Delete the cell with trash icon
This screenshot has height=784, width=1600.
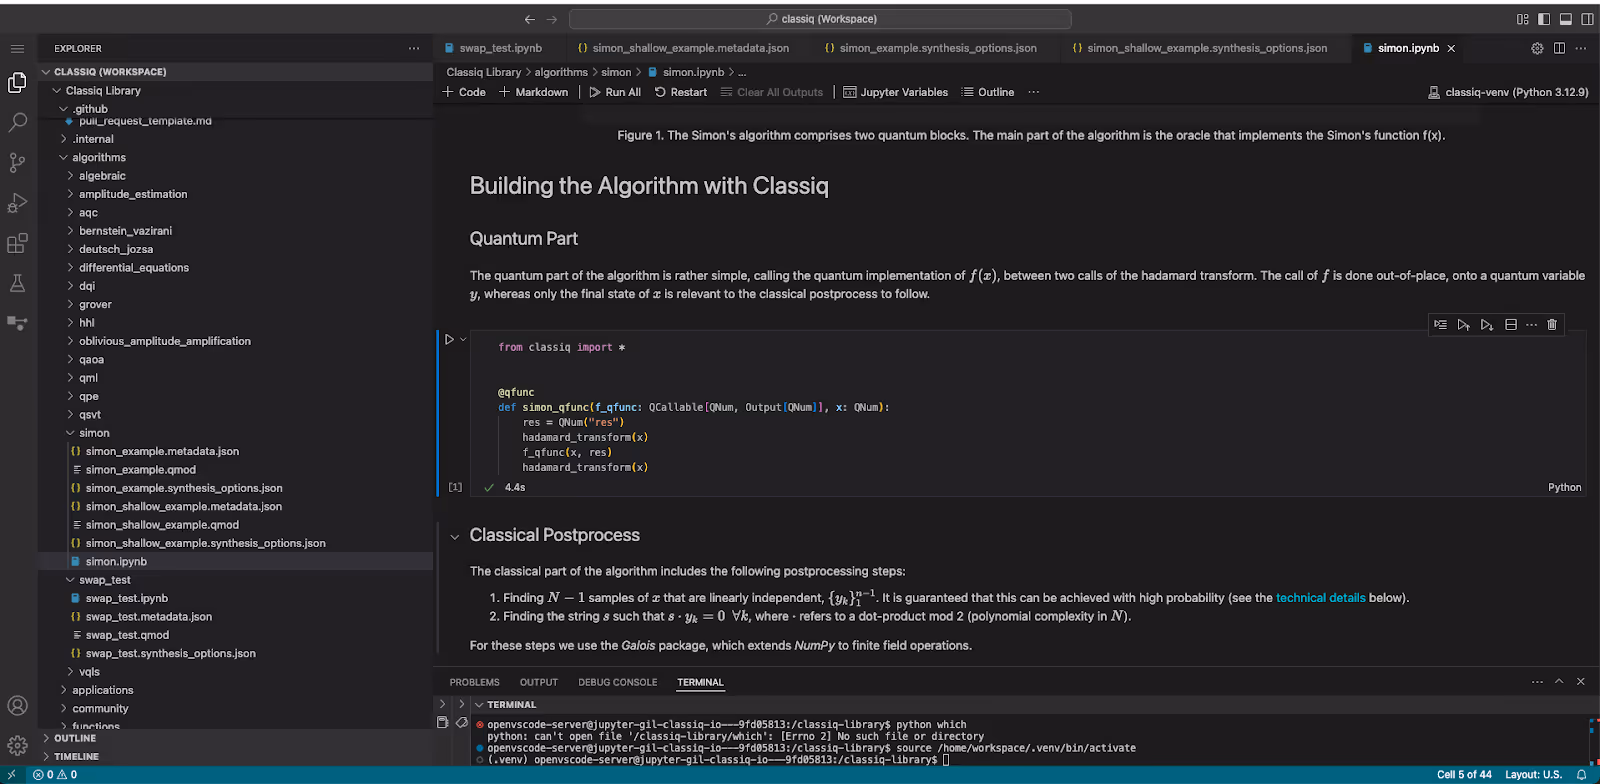(1552, 324)
